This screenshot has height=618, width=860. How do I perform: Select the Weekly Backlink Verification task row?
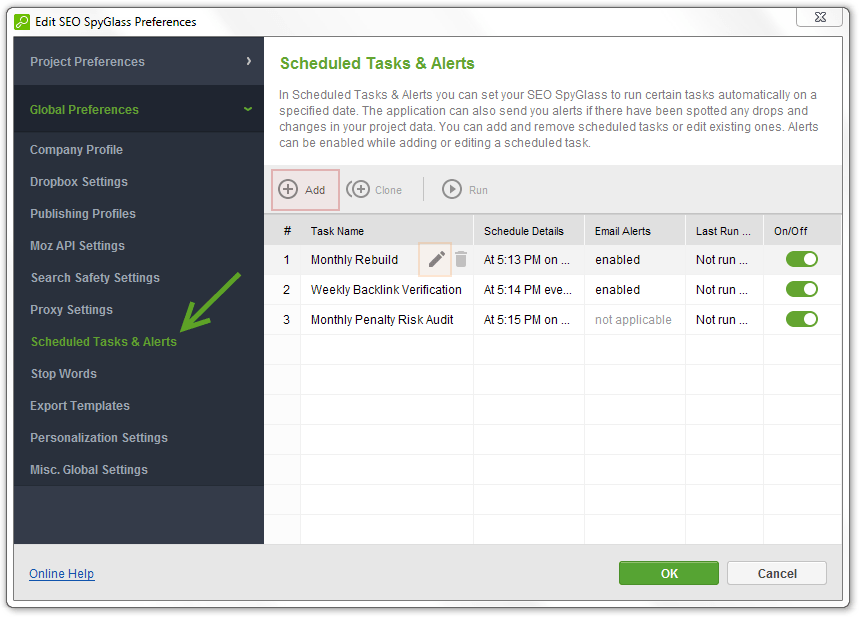(x=386, y=290)
